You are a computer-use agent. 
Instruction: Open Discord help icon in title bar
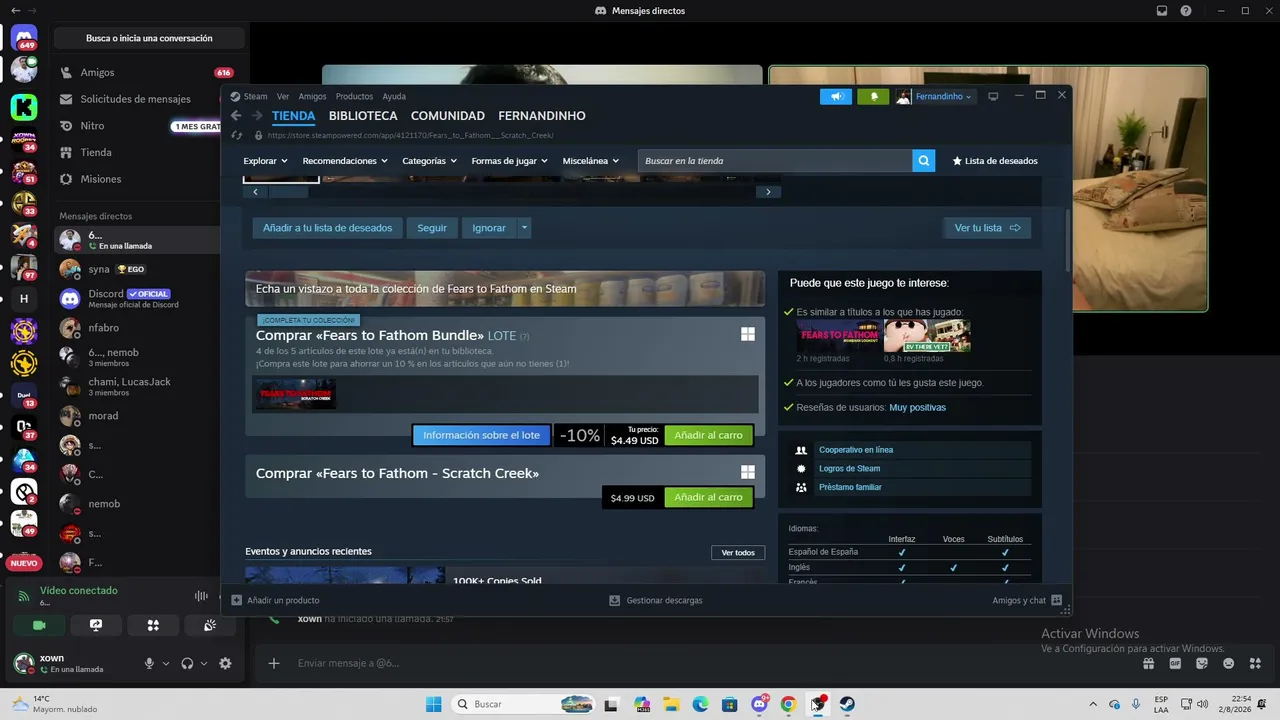pos(1186,11)
